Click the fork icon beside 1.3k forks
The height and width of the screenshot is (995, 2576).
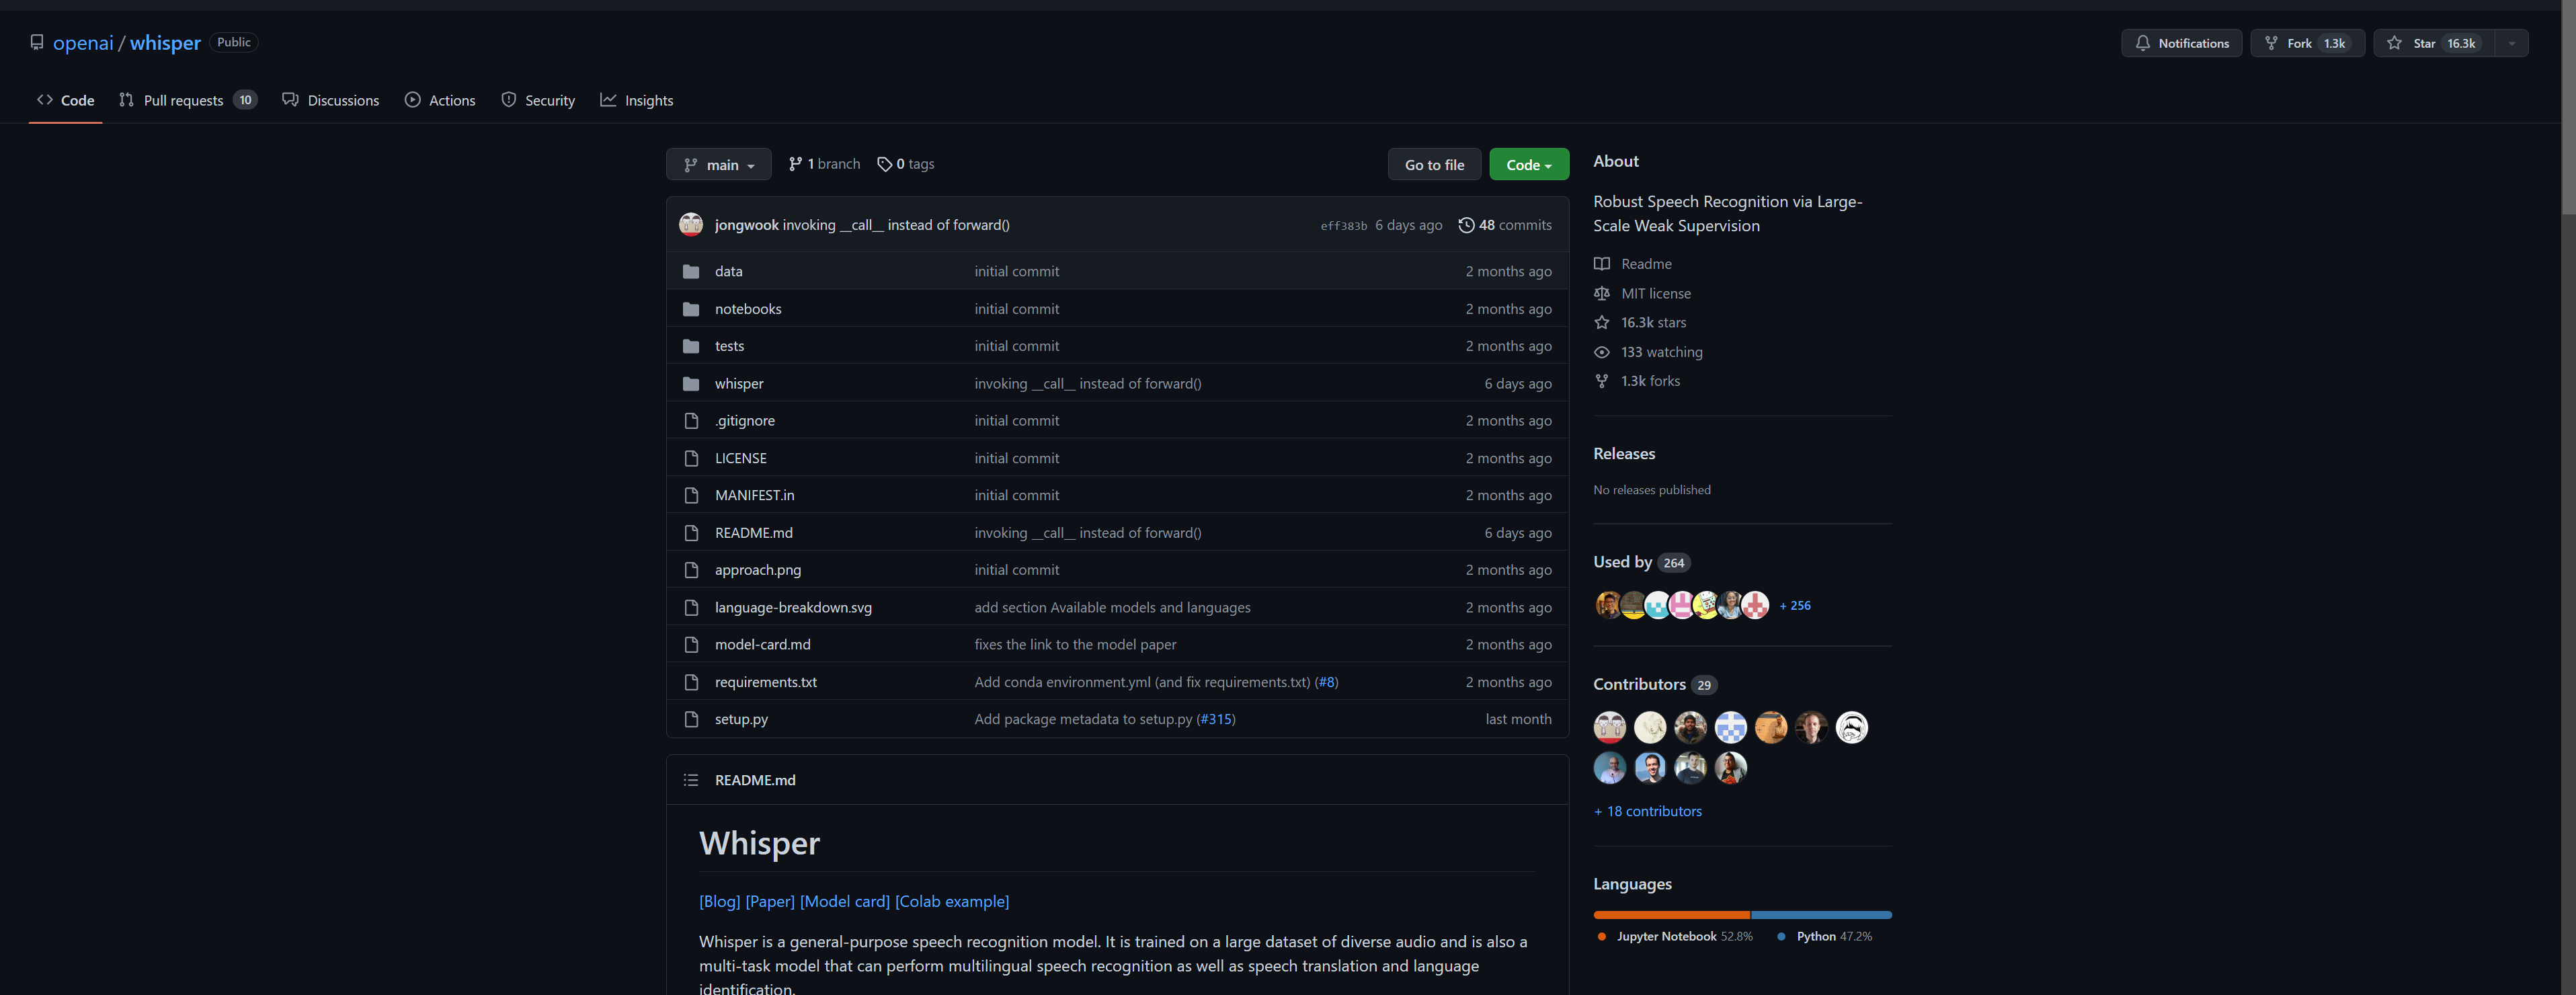[x=1601, y=381]
